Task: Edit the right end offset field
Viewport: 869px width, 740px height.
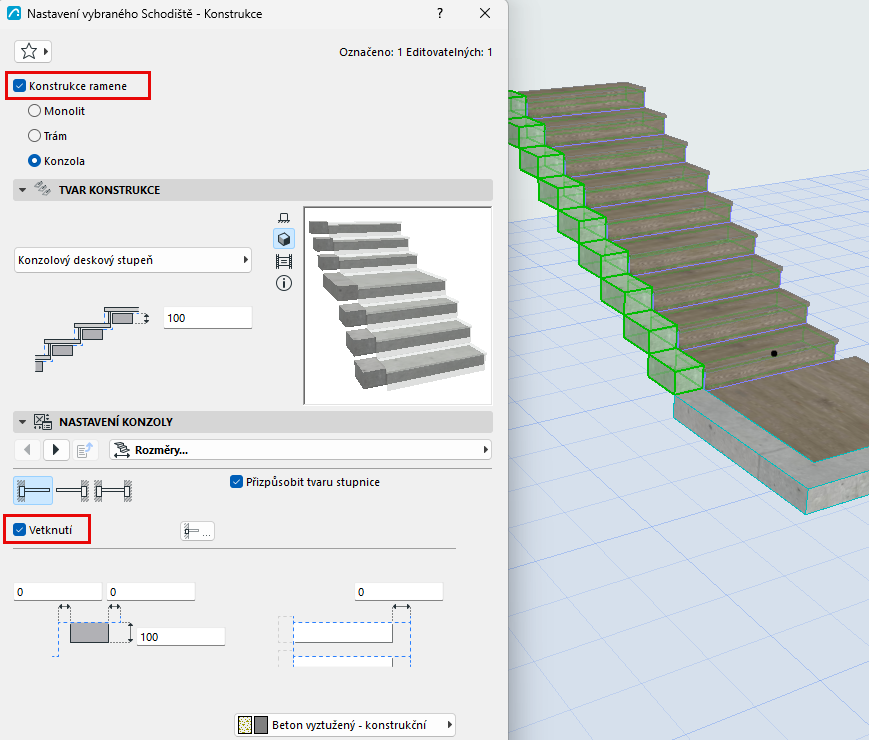Action: pyautogui.click(x=398, y=591)
